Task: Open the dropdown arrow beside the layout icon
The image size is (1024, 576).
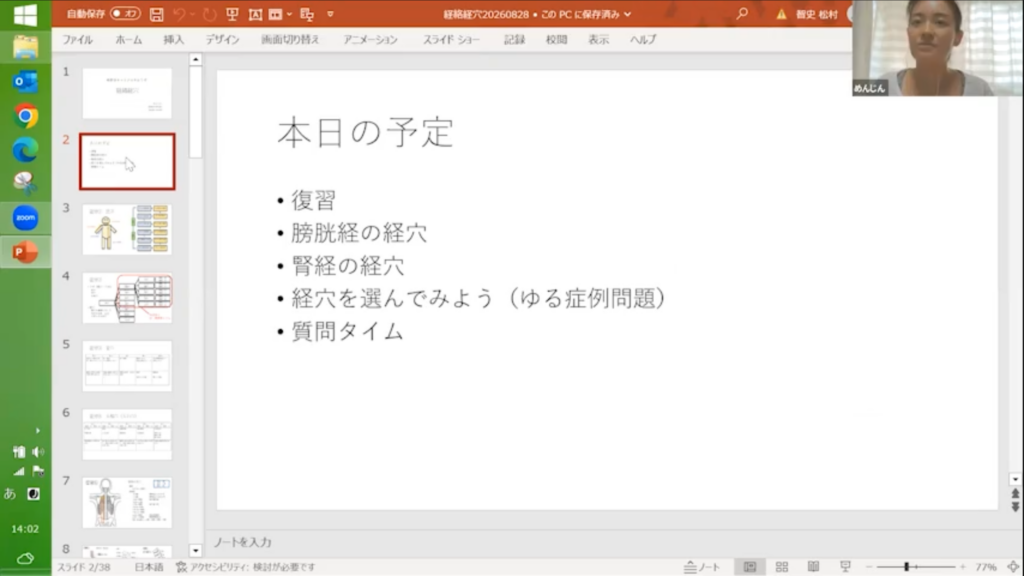Action: tap(289, 14)
